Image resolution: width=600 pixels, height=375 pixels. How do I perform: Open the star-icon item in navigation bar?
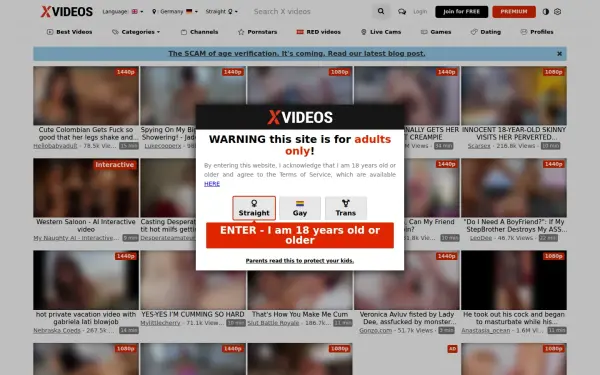pos(257,32)
